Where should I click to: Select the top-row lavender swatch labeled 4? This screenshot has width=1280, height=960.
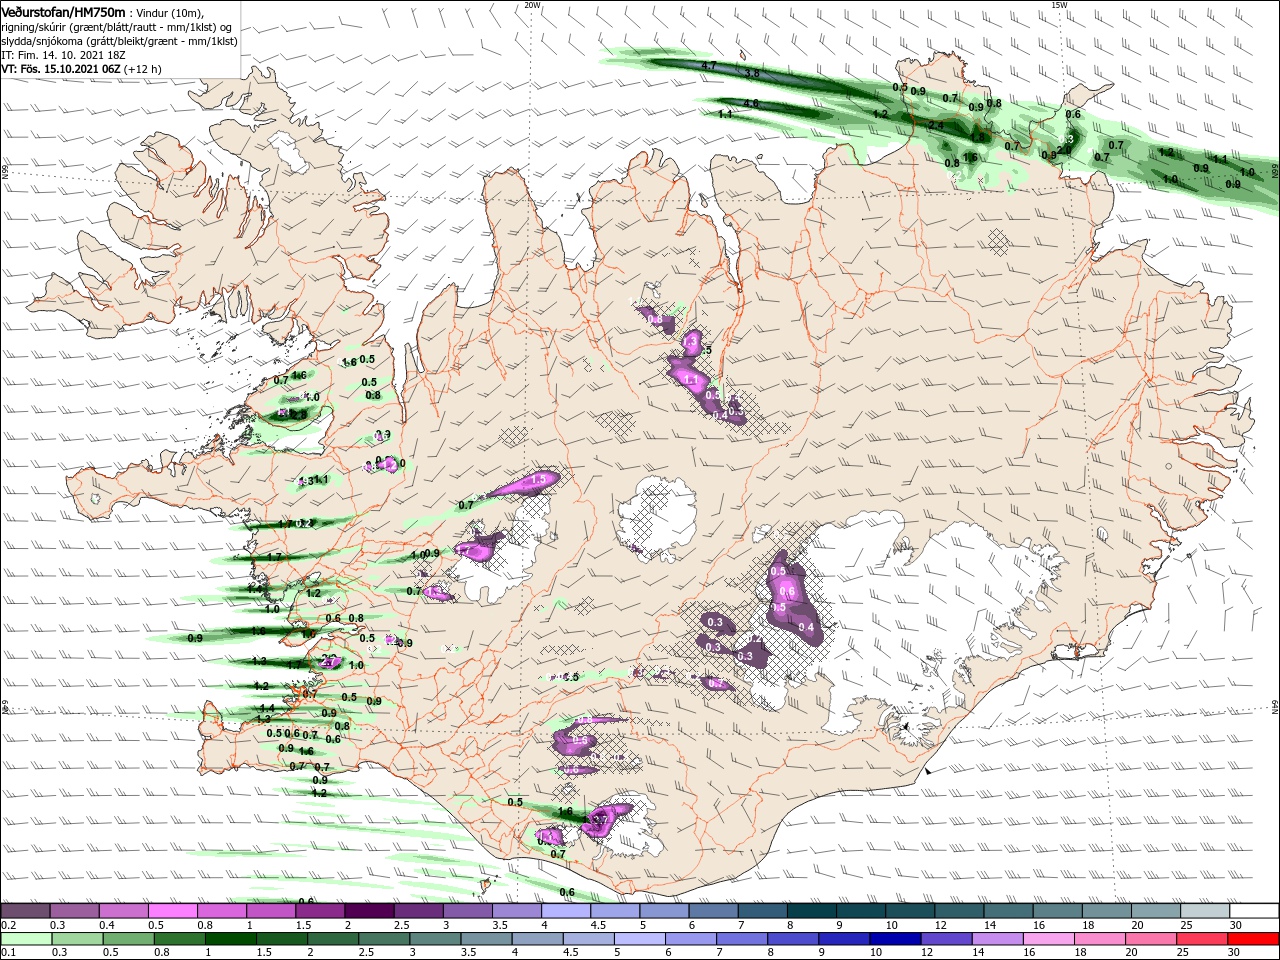tap(565, 910)
